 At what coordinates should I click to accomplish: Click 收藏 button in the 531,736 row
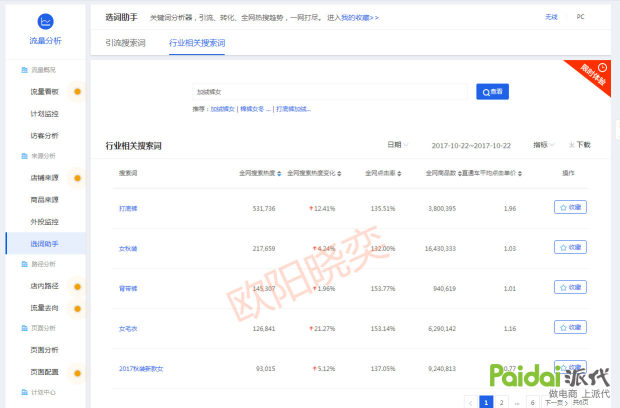coord(570,207)
